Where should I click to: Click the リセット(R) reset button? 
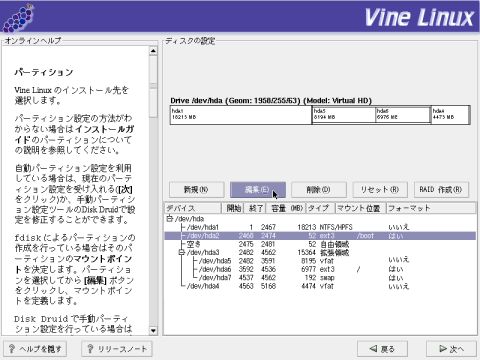tap(380, 190)
